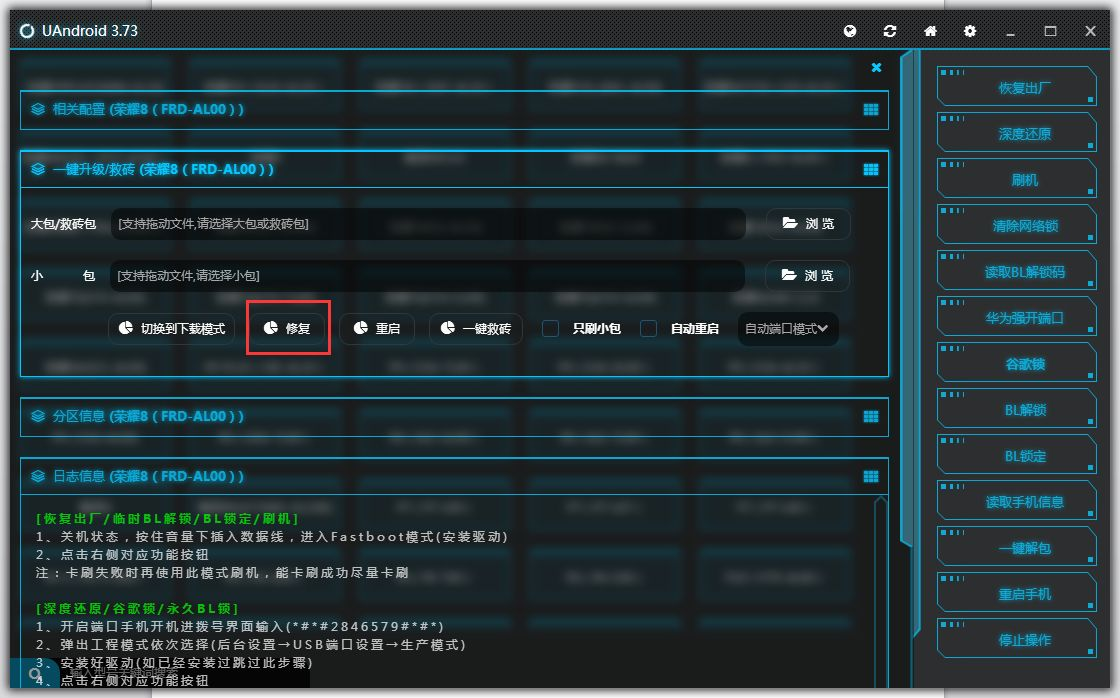
Task: Select 华为强开端口 in right sidebar
Action: (x=1017, y=316)
